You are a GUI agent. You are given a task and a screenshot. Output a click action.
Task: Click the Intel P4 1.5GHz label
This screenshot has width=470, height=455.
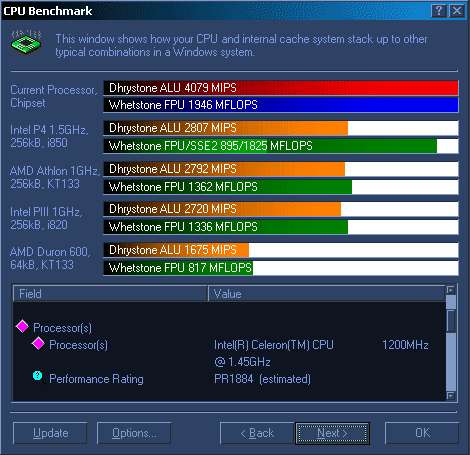click(49, 136)
